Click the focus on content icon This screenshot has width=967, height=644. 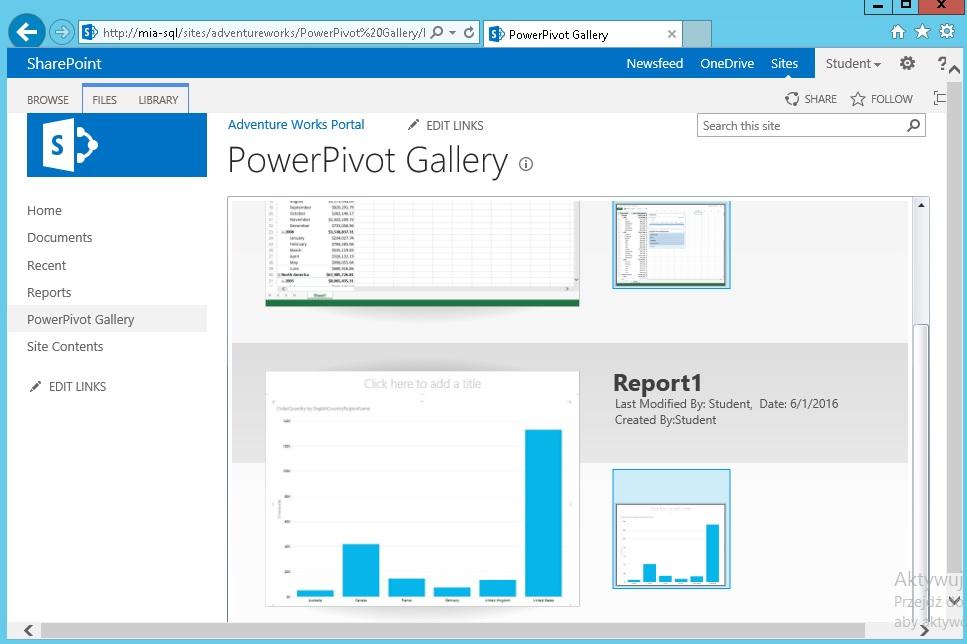click(x=939, y=98)
